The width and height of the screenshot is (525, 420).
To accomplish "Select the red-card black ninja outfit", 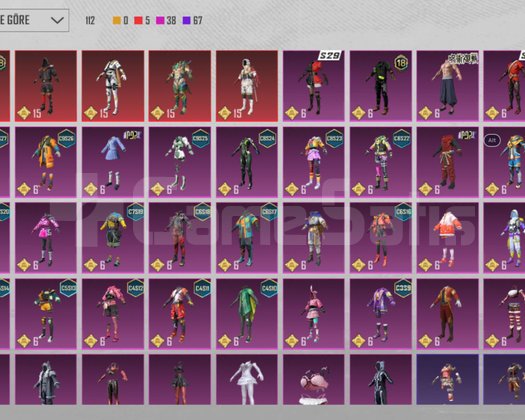I will [46, 86].
